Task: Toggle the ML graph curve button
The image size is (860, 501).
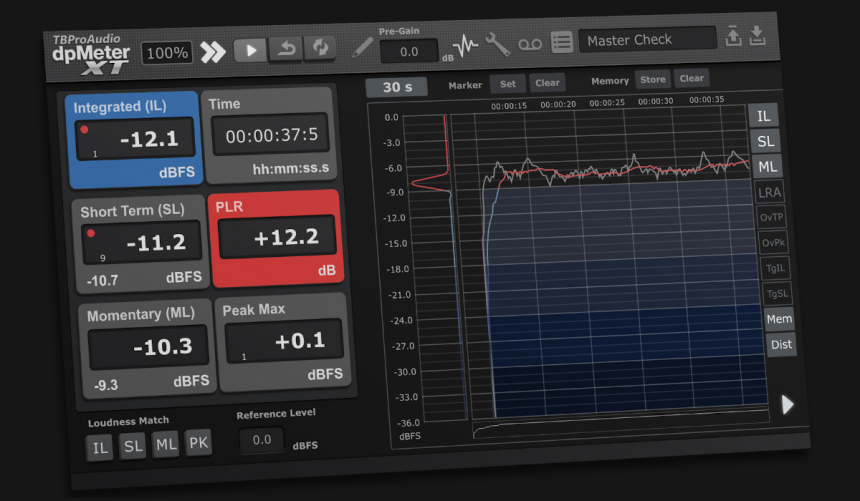Action: tap(767, 166)
